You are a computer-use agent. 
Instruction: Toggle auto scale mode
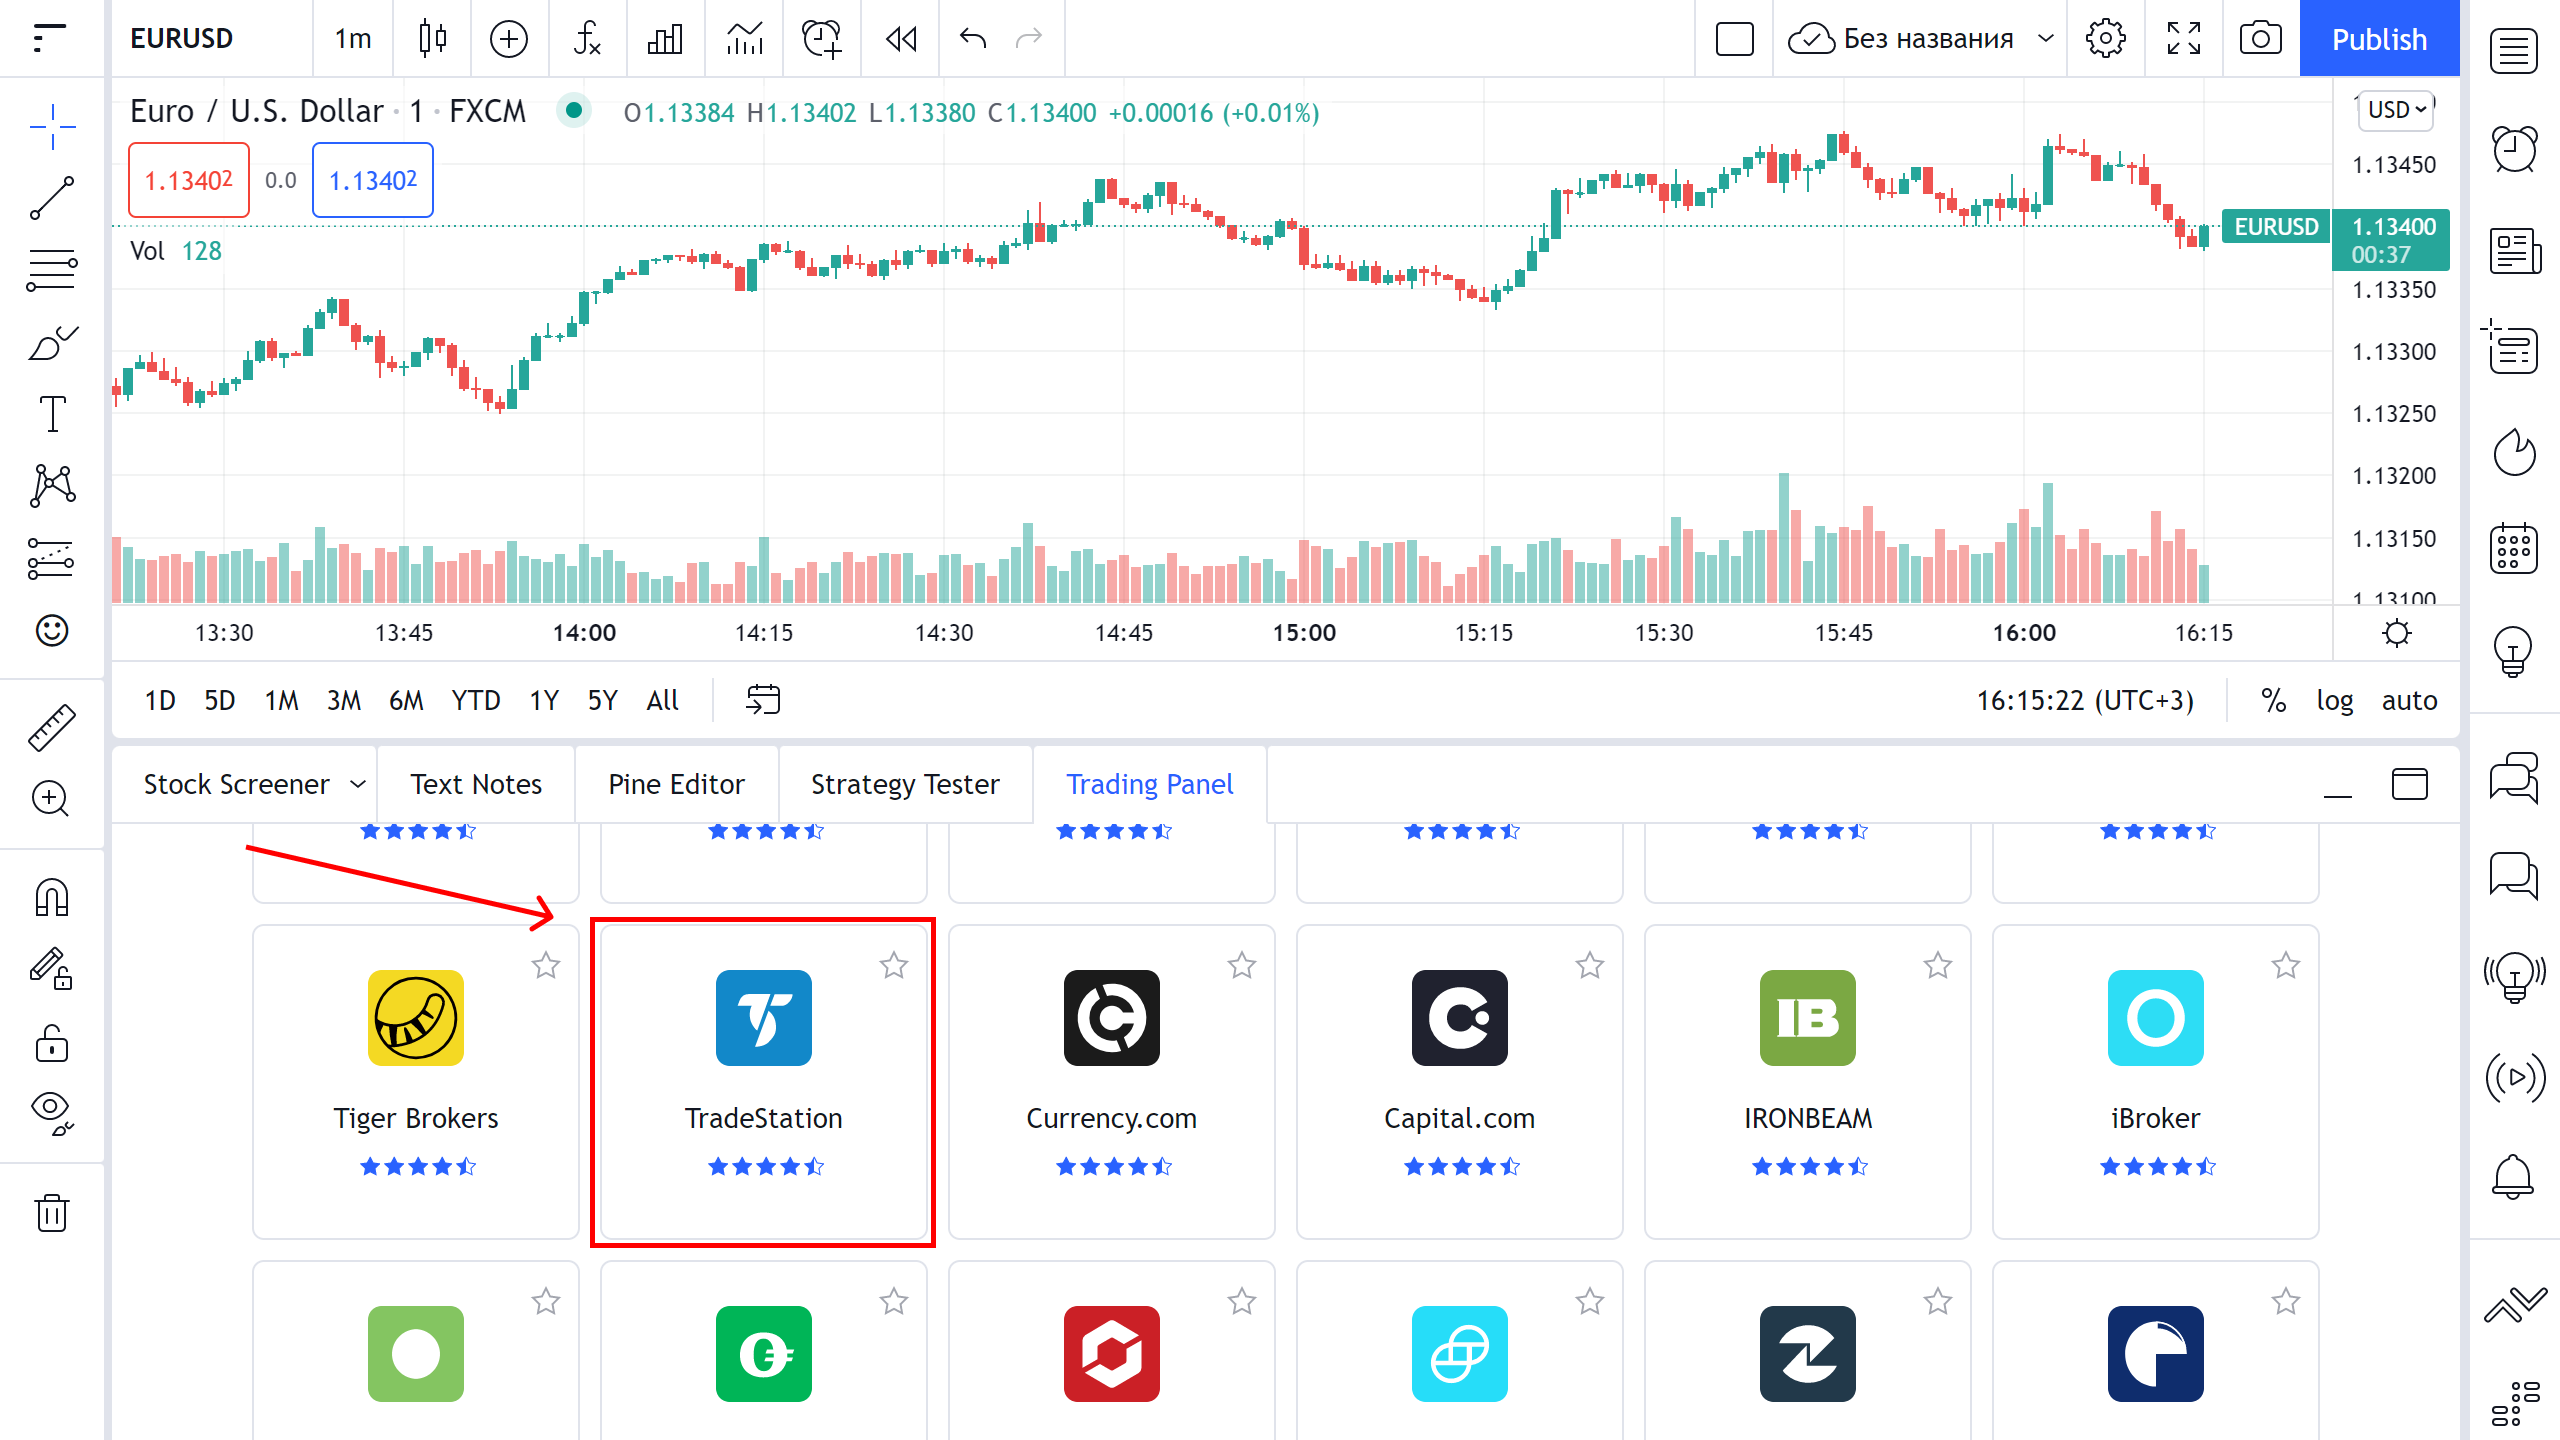point(2409,700)
